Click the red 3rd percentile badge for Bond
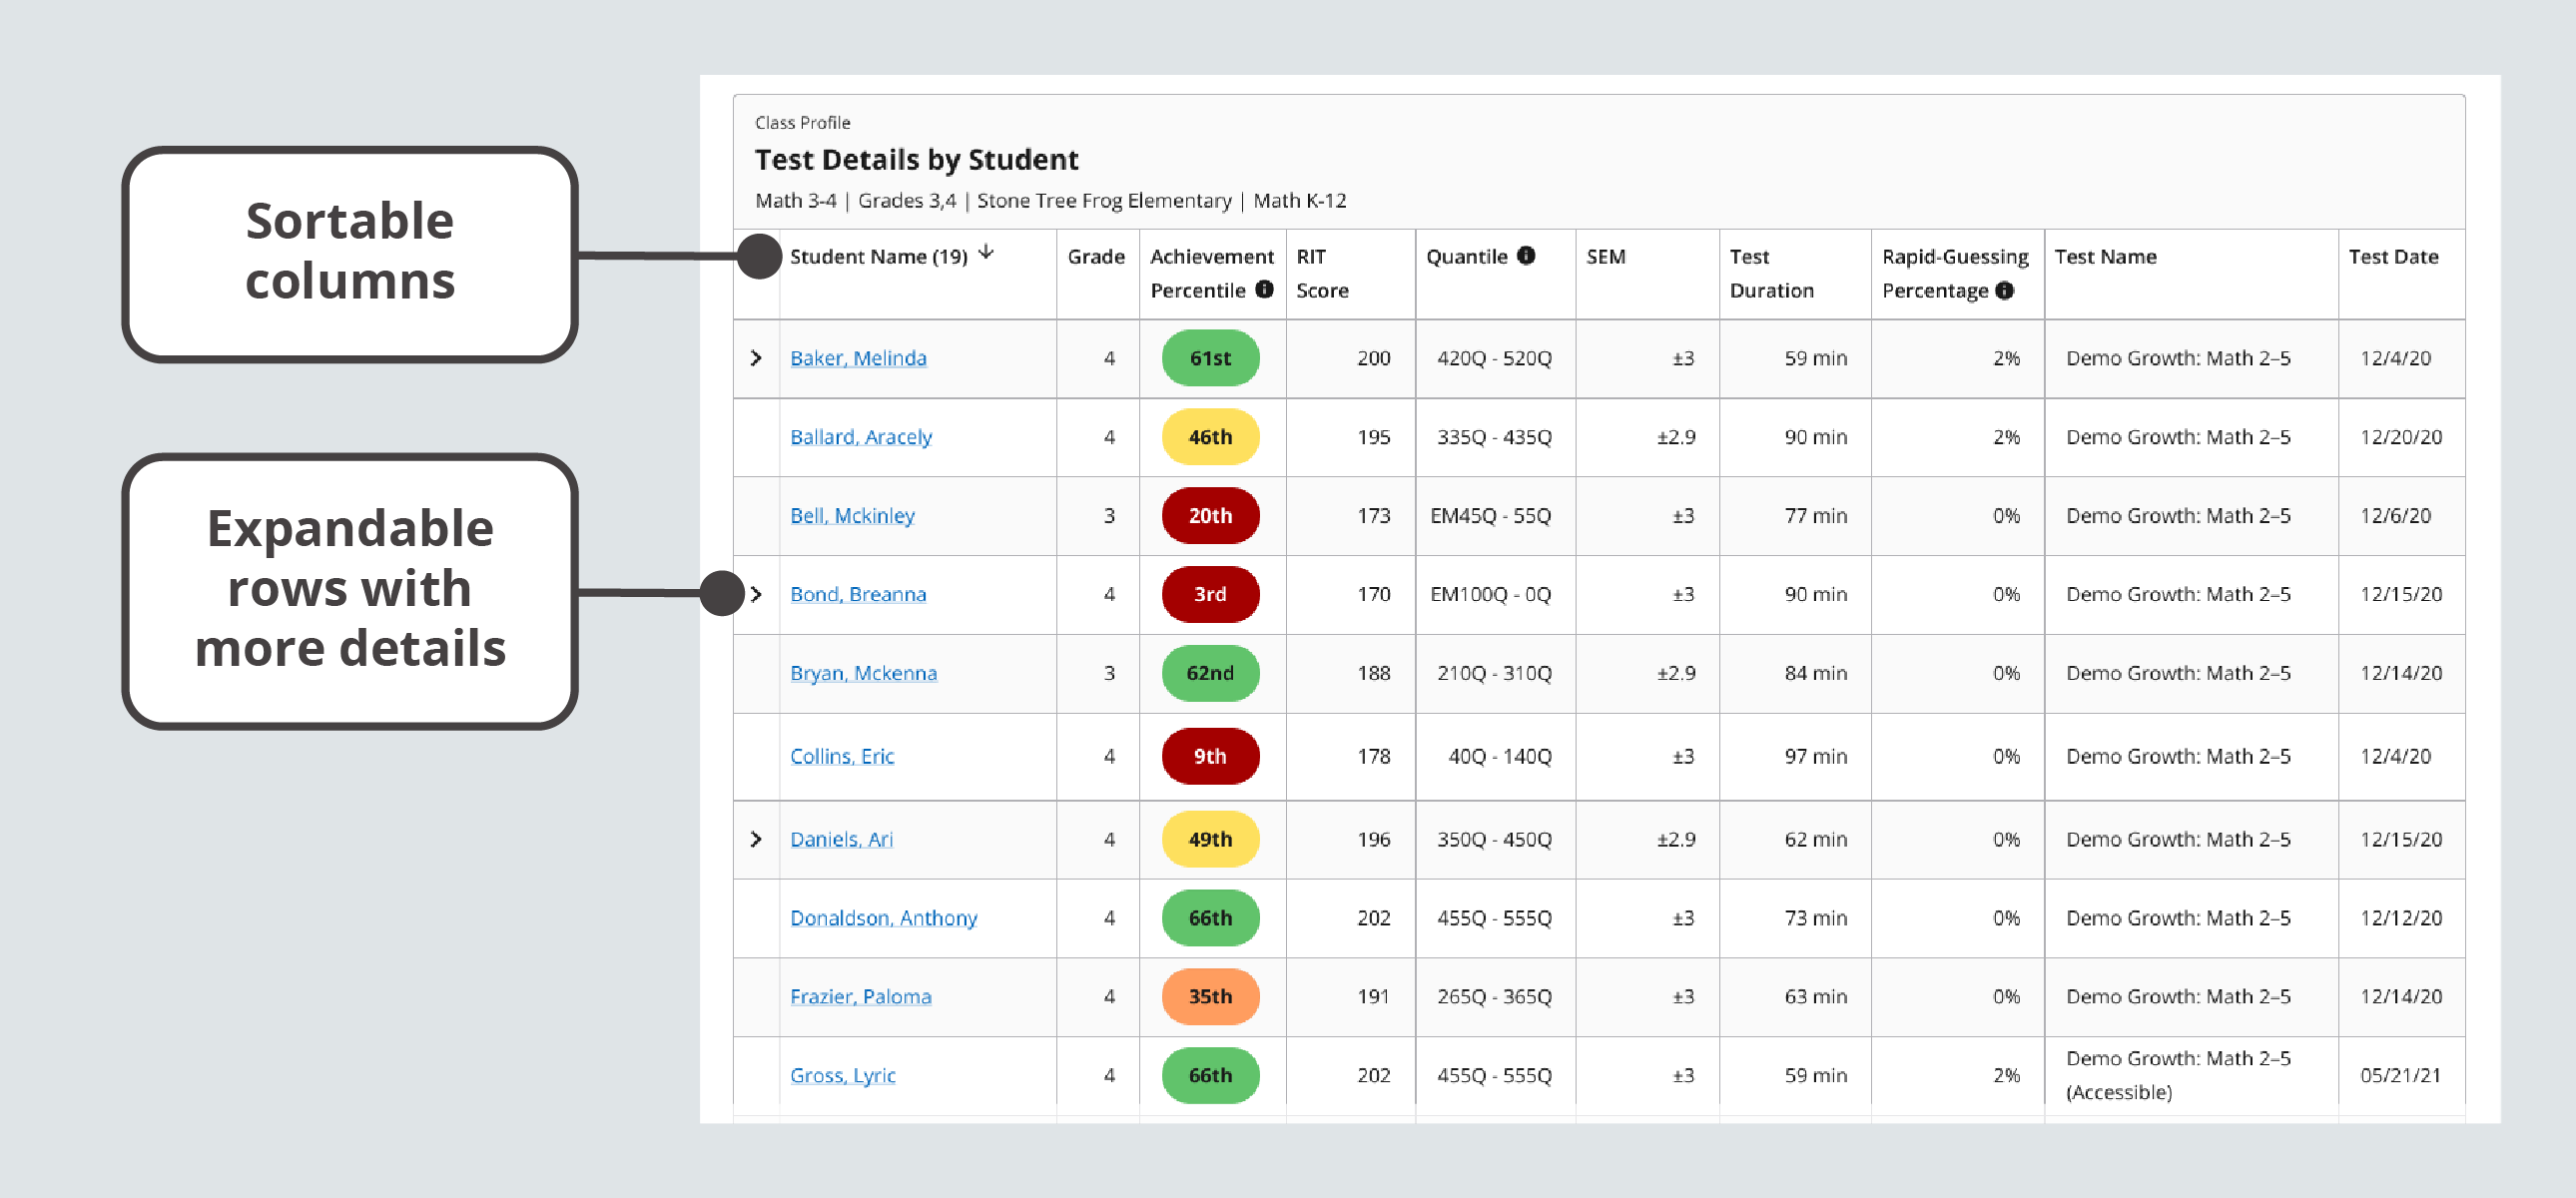Screen dimensions: 2576x1198 coord(1209,594)
